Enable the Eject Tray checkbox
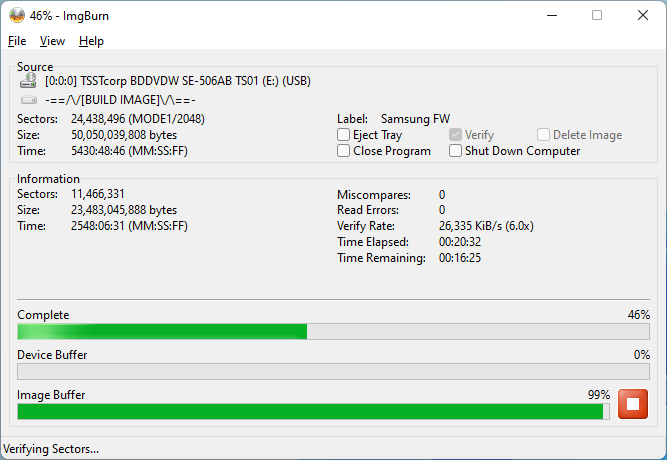 coord(344,135)
